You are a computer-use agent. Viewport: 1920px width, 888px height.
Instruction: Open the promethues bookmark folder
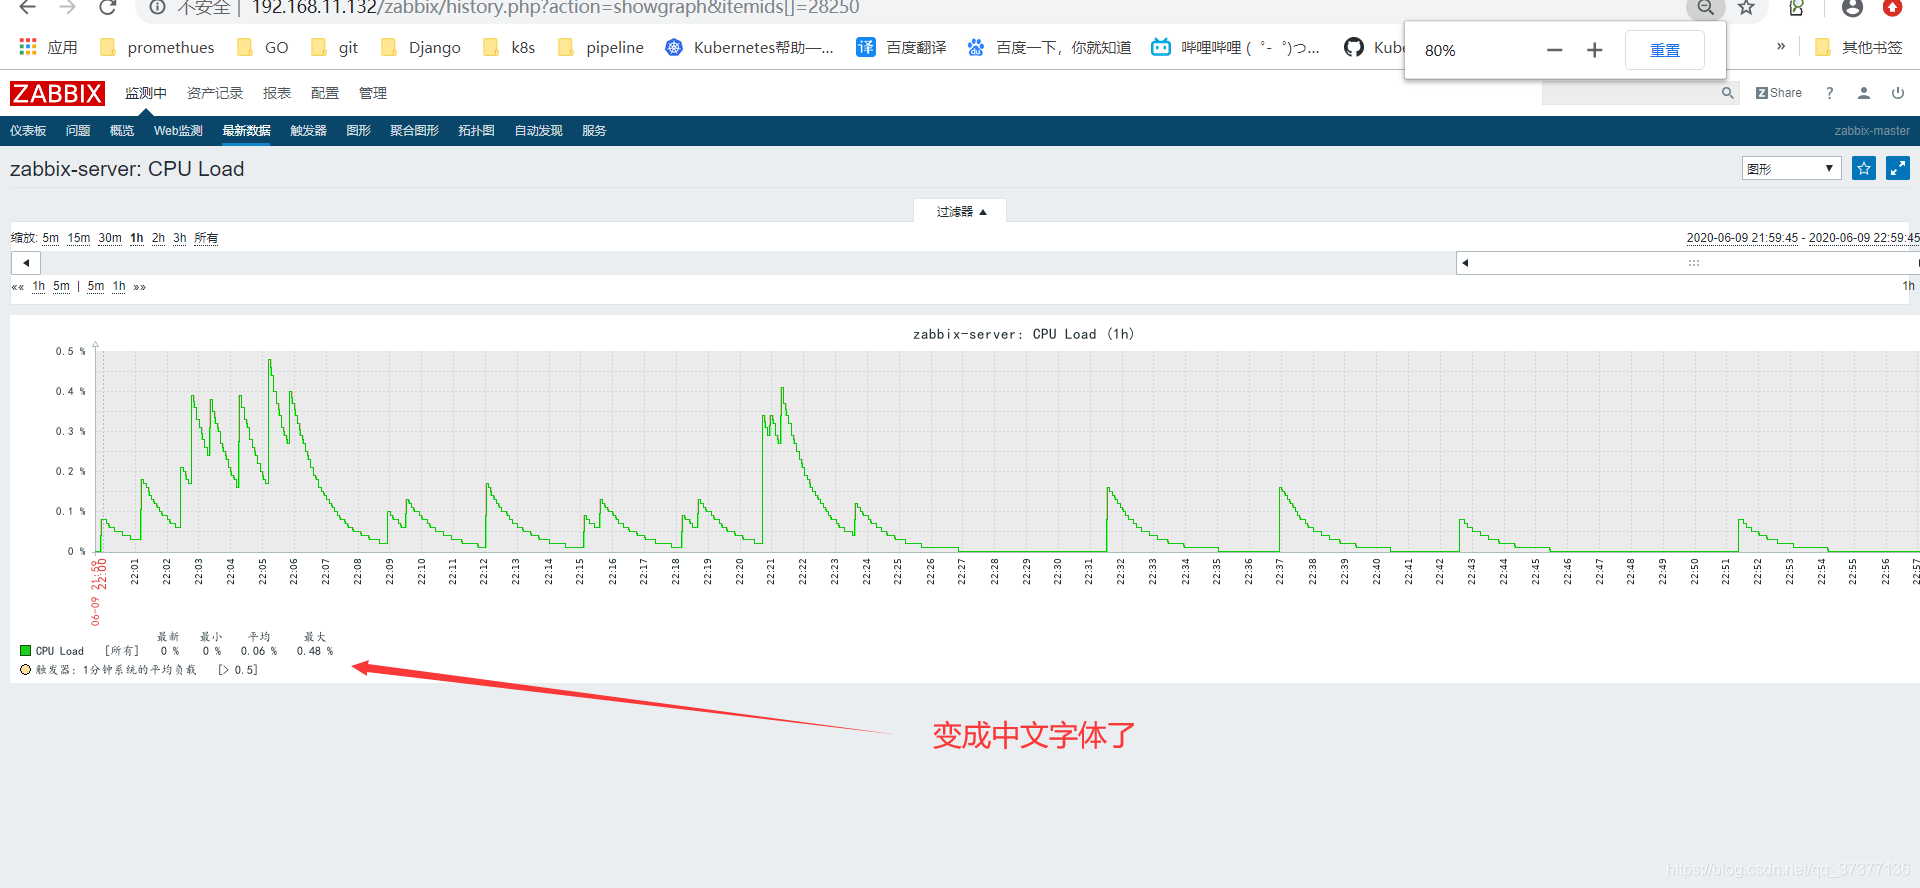click(x=157, y=47)
